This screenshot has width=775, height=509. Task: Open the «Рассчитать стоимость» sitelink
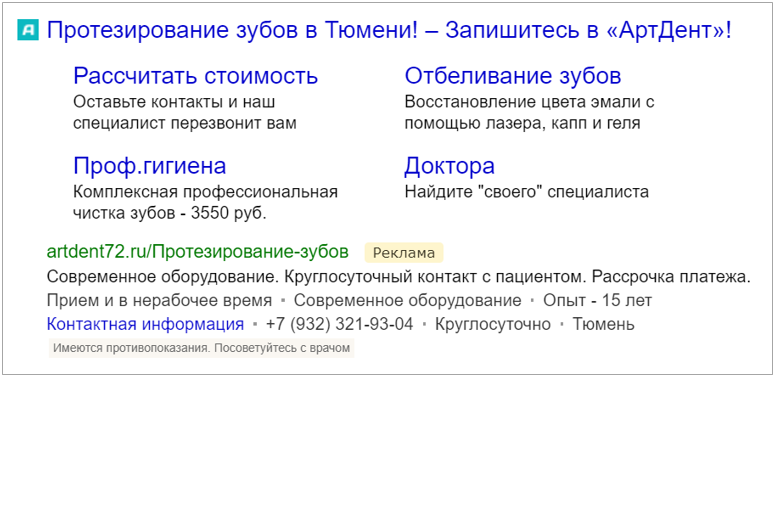[x=195, y=76]
